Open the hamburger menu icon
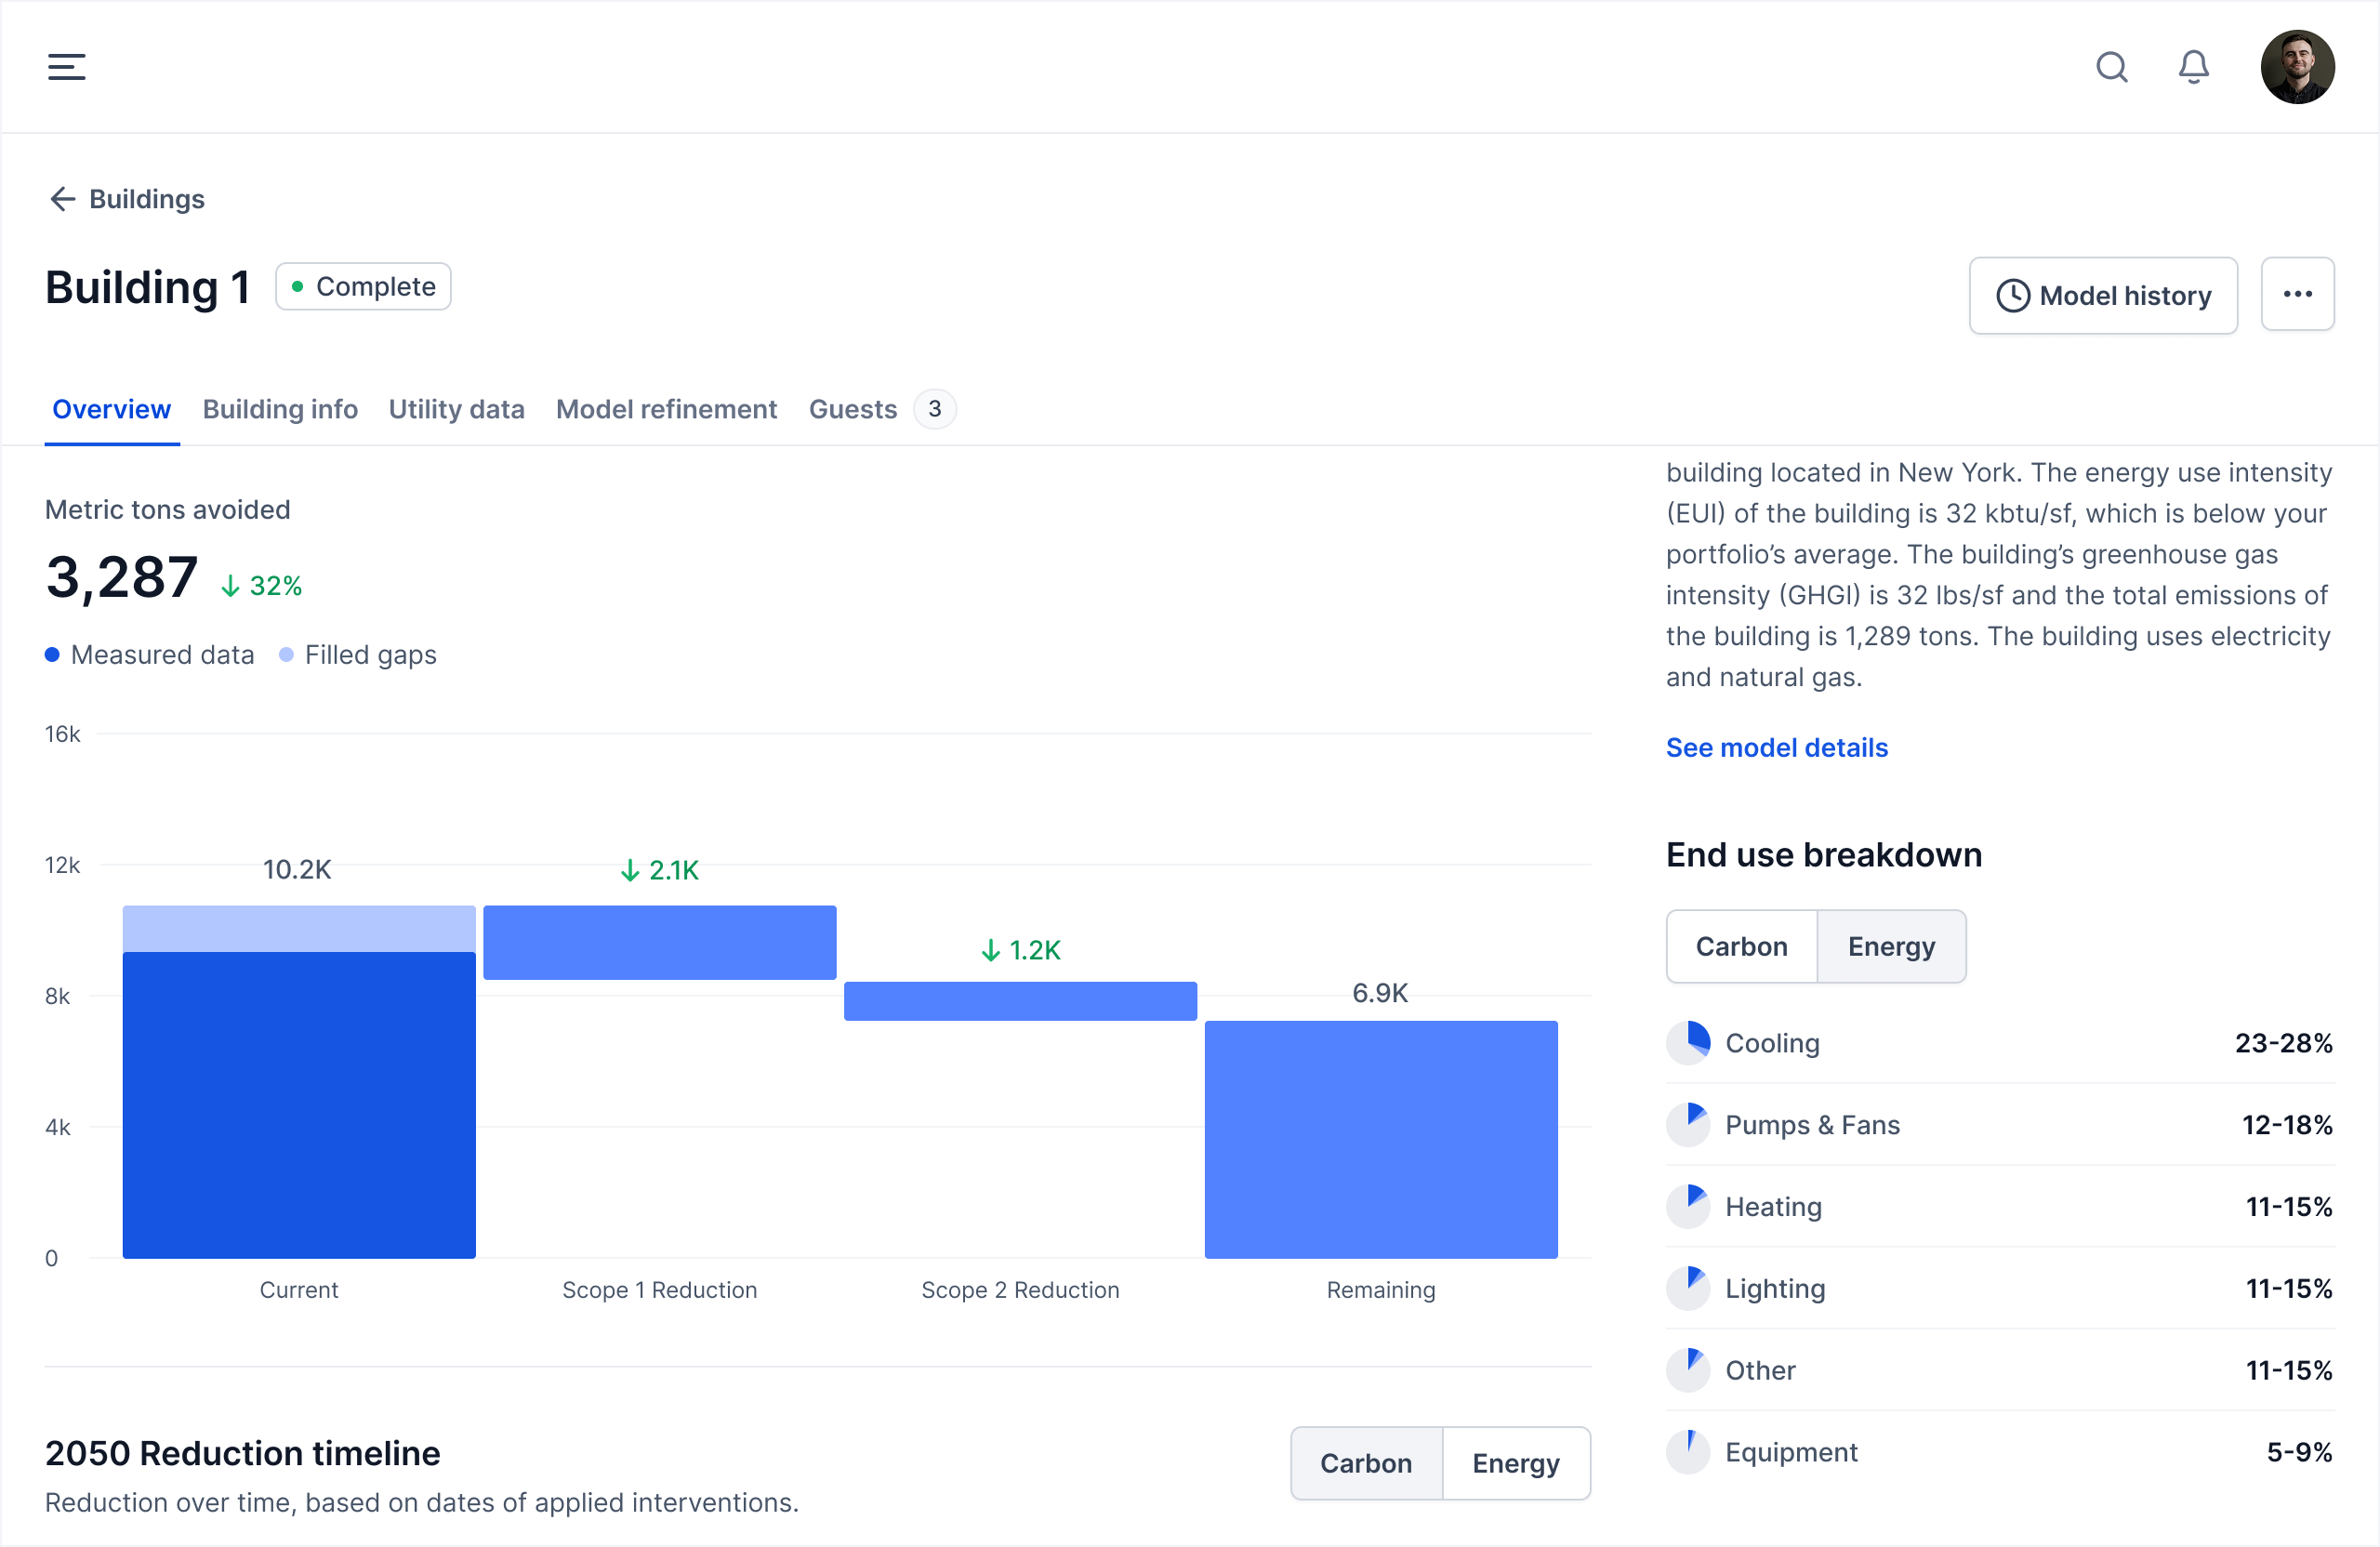Screen dimensions: 2380x1547 [66, 67]
